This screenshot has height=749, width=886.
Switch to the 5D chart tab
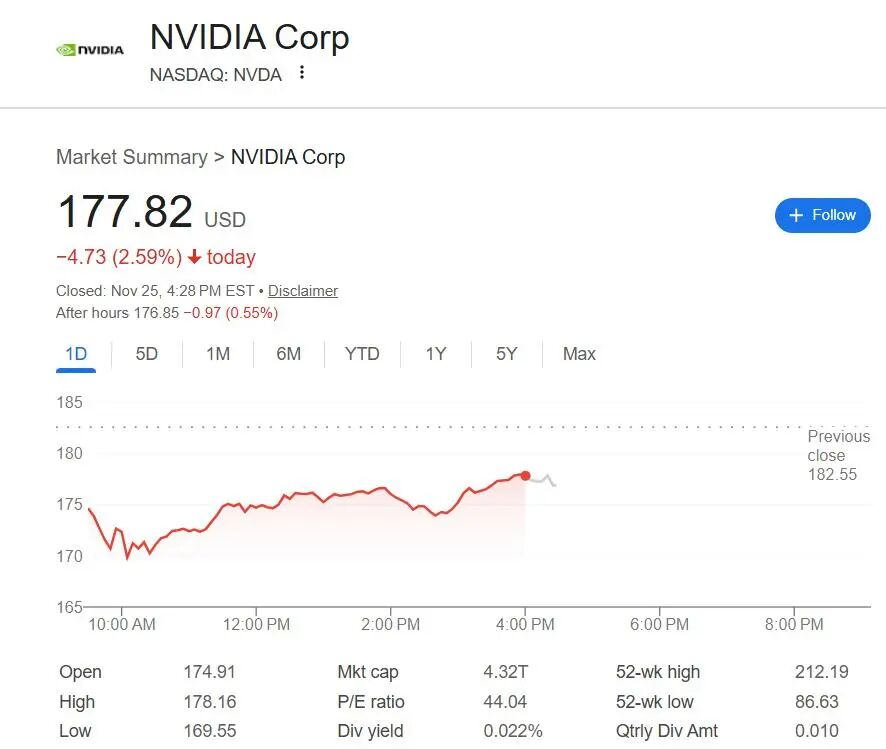click(146, 354)
